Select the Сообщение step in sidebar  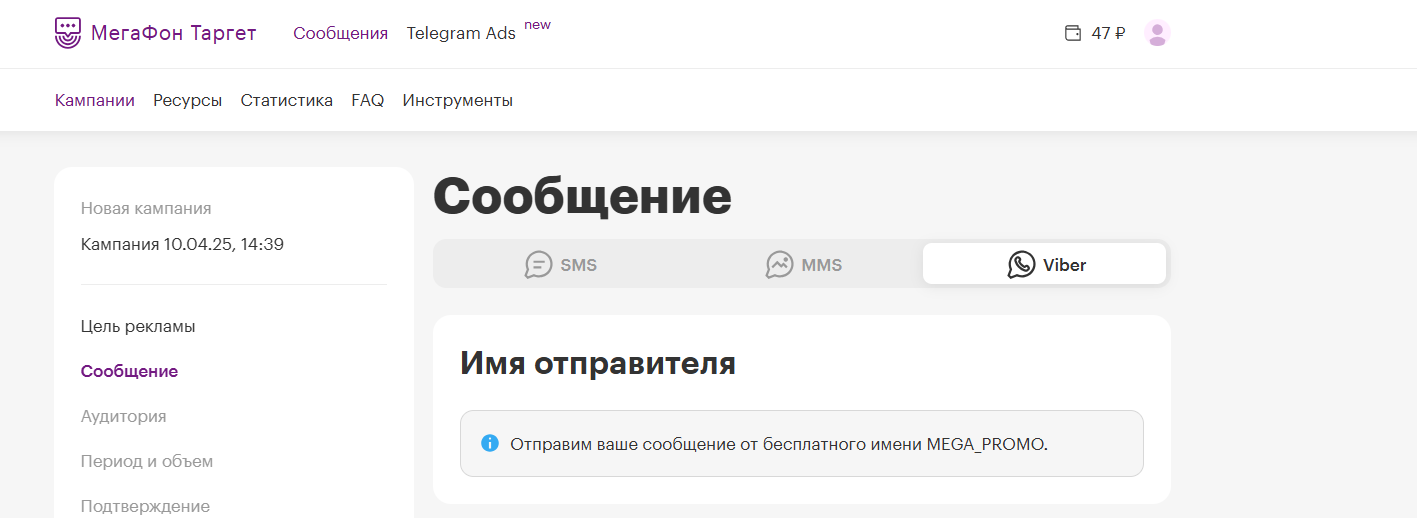coord(129,371)
